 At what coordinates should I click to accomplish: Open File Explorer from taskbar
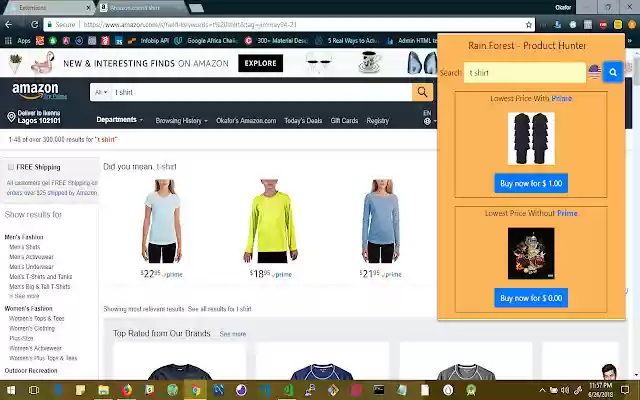pos(104,390)
